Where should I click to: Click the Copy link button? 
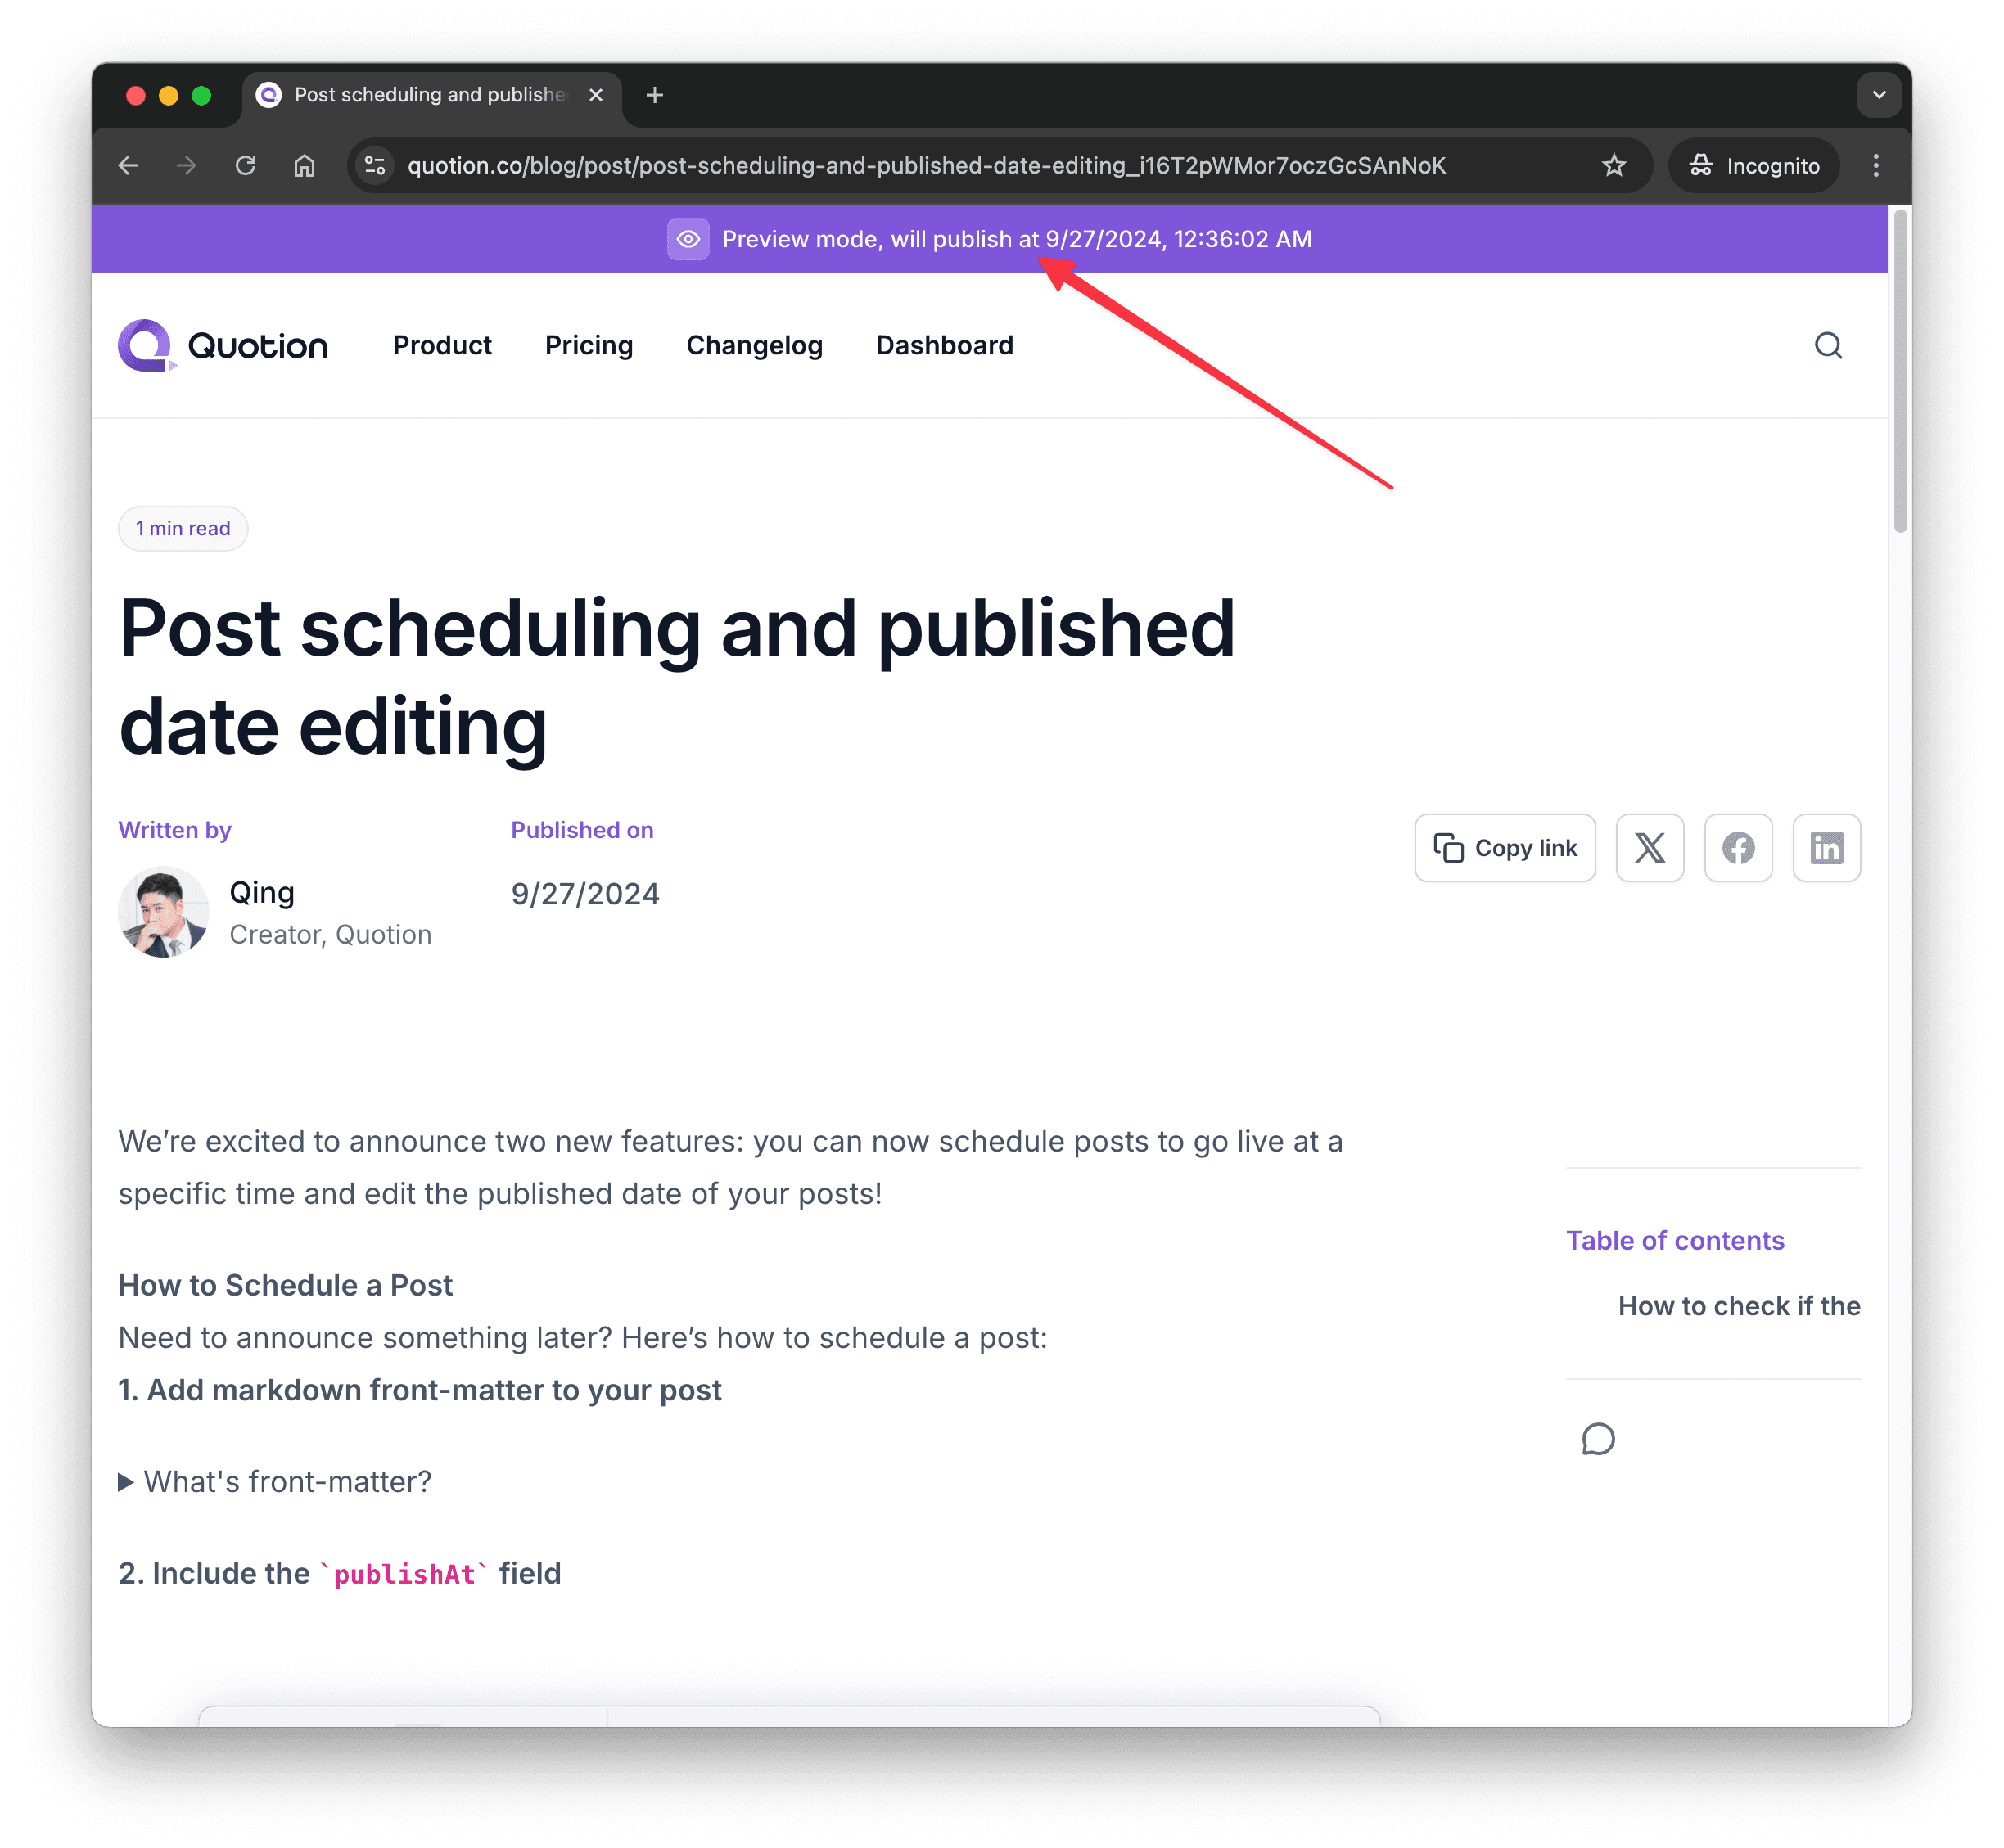click(1505, 848)
